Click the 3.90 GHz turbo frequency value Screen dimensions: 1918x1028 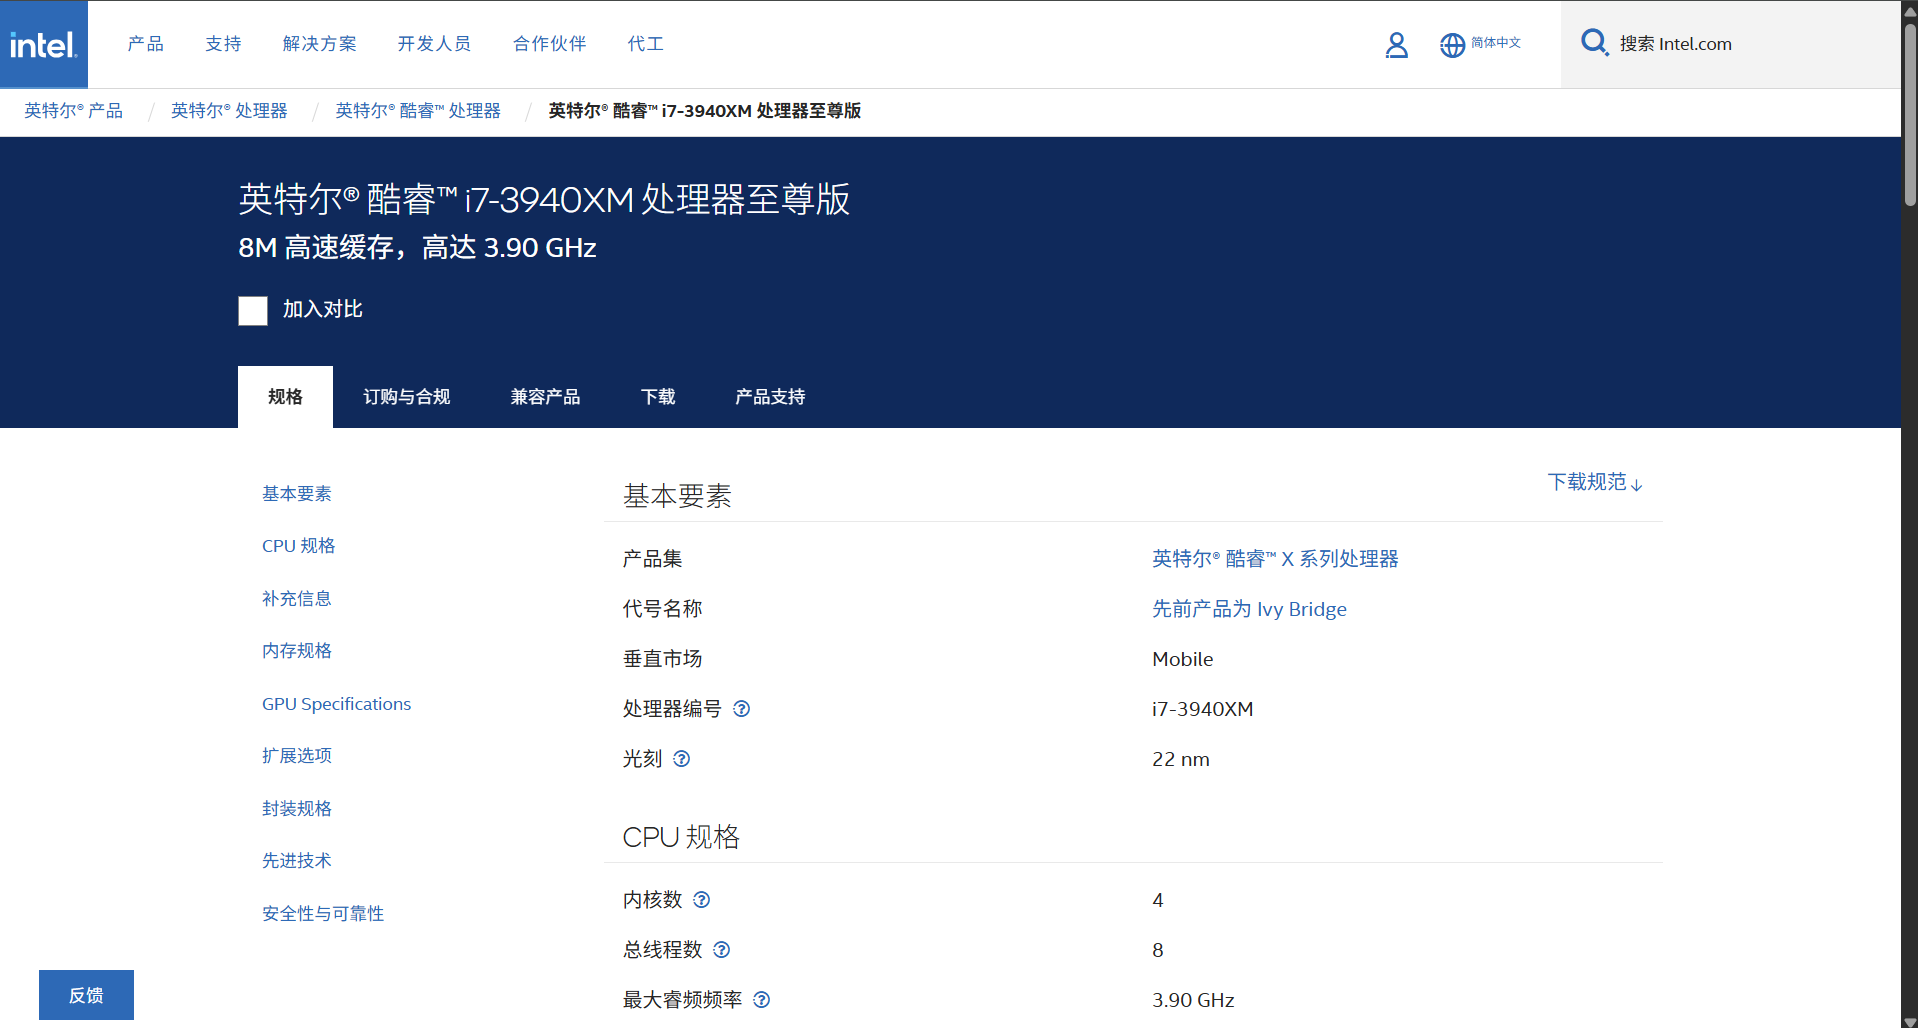point(1193,1000)
